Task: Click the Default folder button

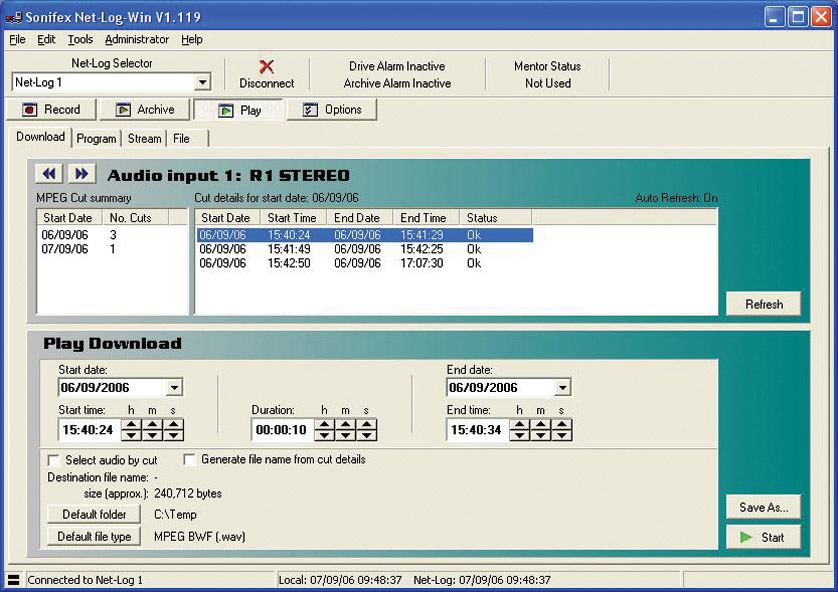Action: tap(94, 515)
